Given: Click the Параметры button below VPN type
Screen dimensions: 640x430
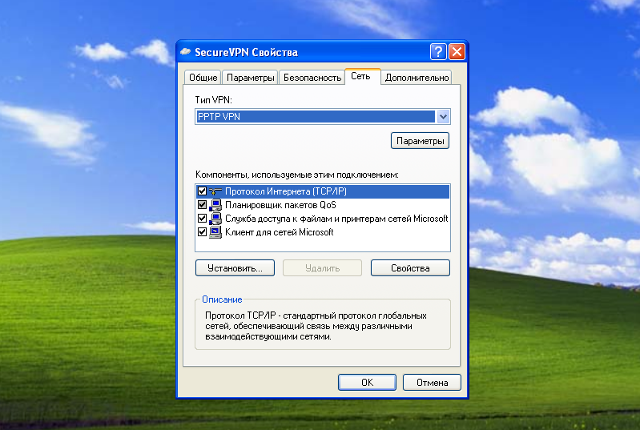Looking at the screenshot, I should (x=420, y=141).
